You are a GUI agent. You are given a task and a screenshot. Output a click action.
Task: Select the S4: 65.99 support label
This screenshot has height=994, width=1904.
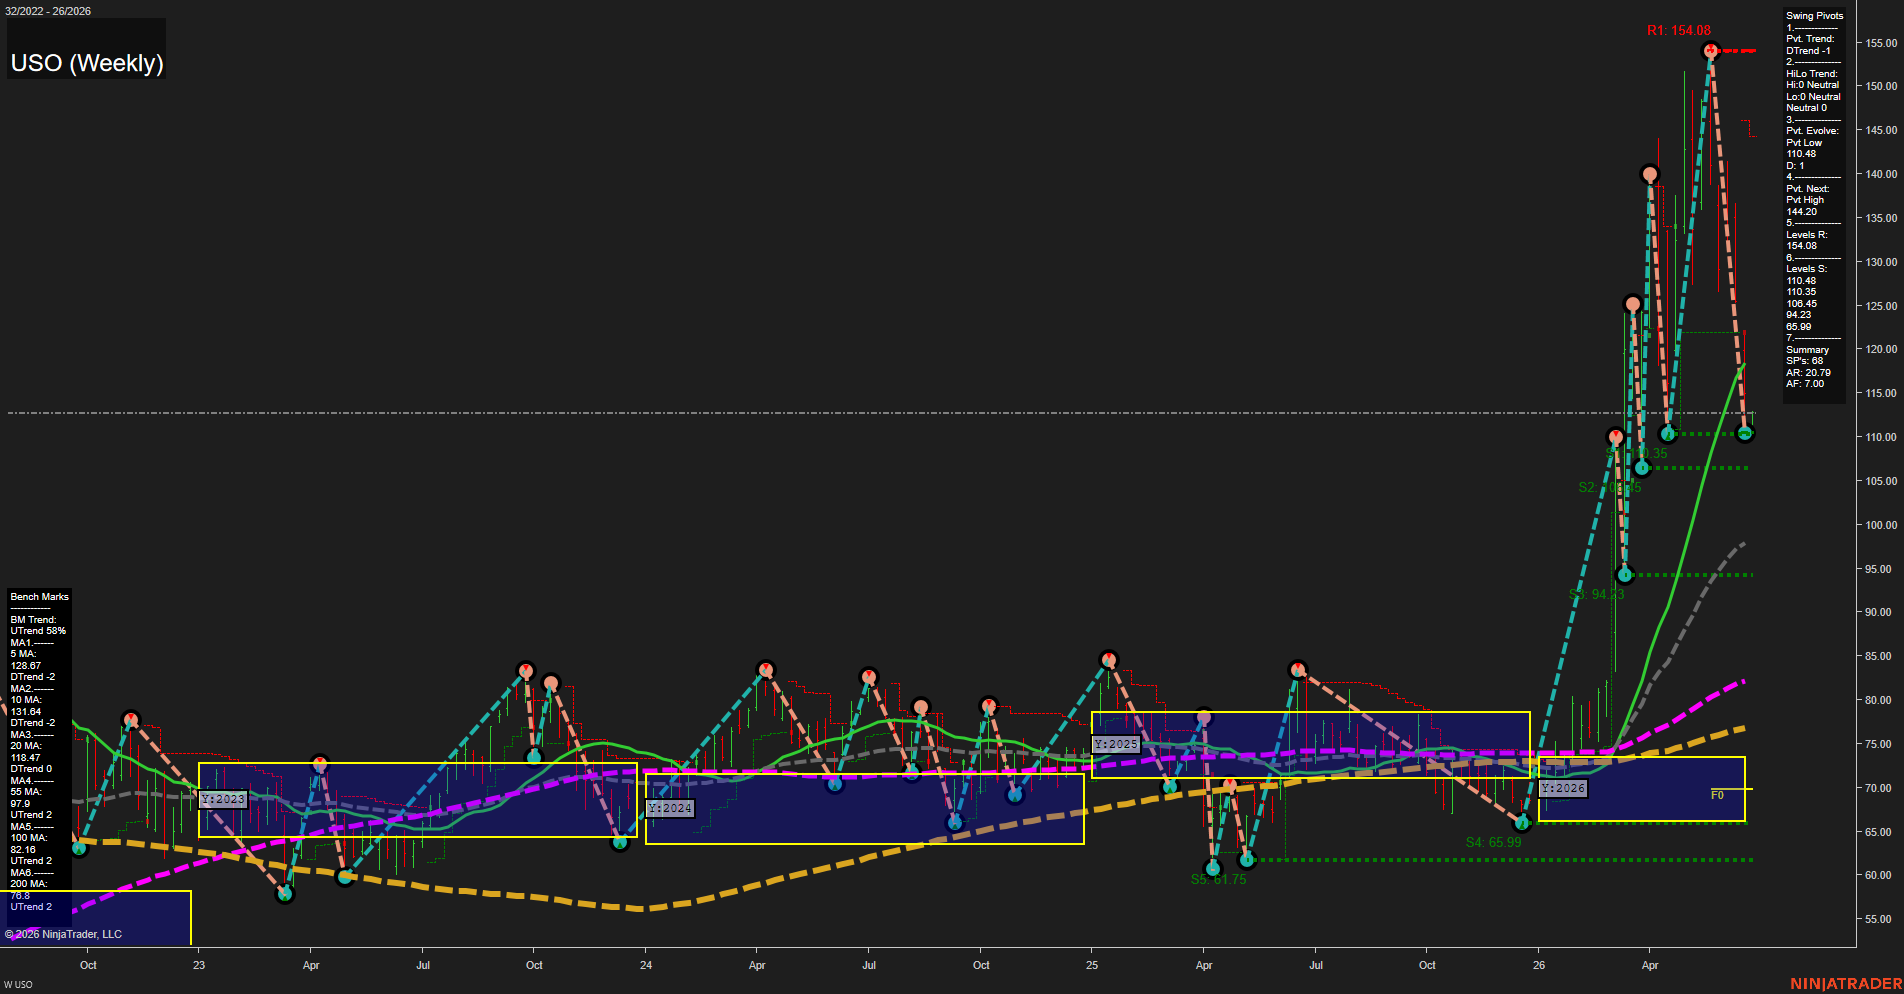1493,842
